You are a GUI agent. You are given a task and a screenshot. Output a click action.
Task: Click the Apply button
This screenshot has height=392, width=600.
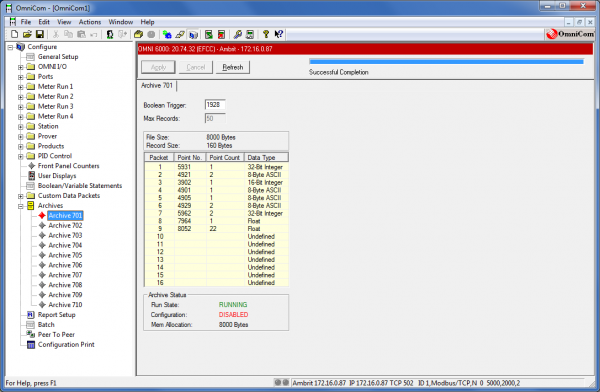pyautogui.click(x=158, y=67)
